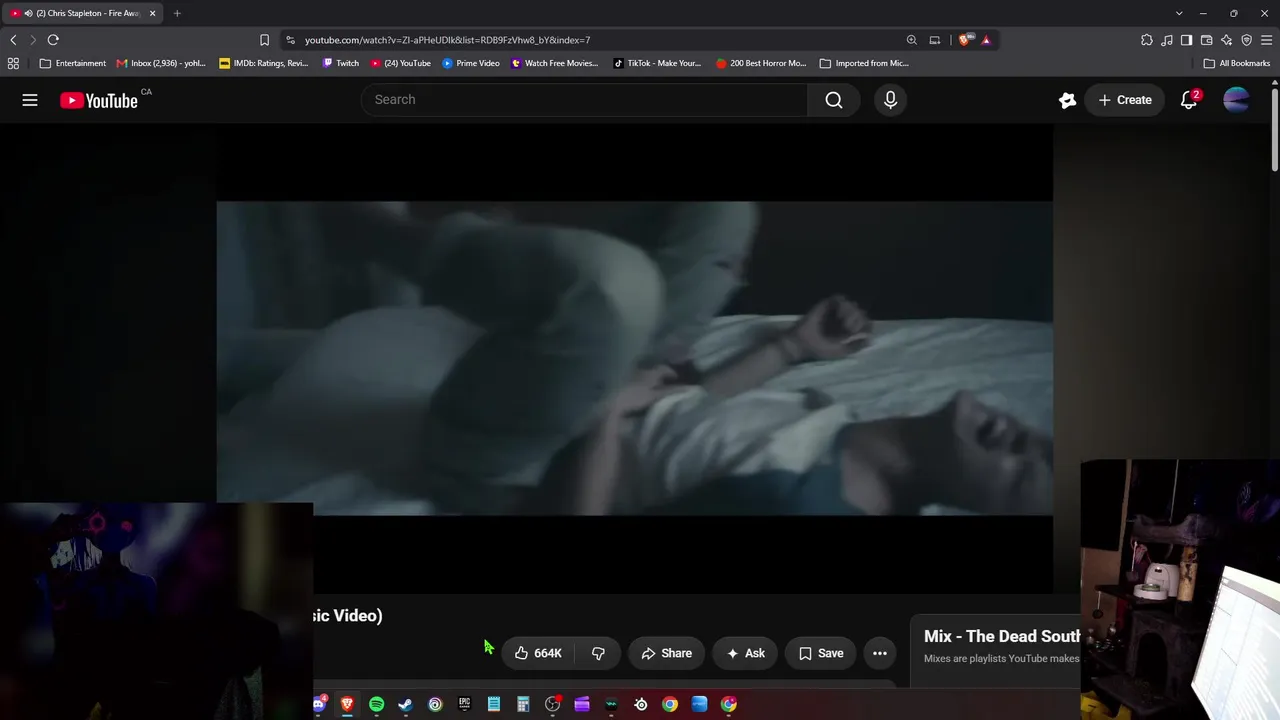Open the account avatar menu

[x=1236, y=100]
